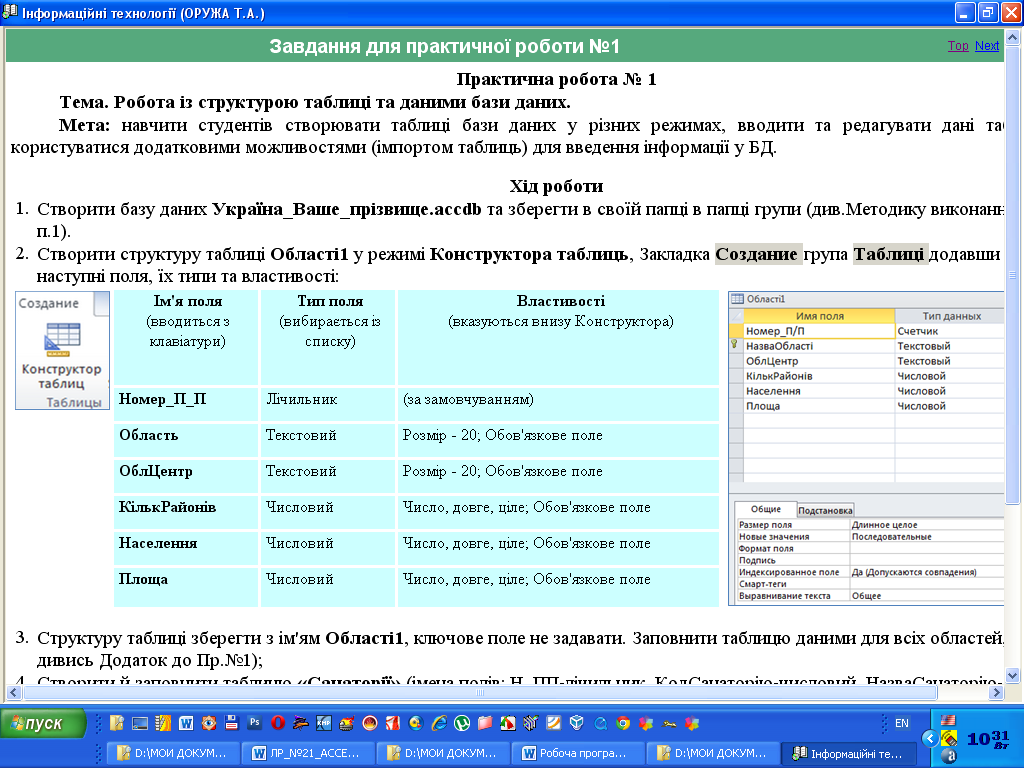
Task: Click the horizontal scrollbar right arrow
Action: click(x=996, y=692)
